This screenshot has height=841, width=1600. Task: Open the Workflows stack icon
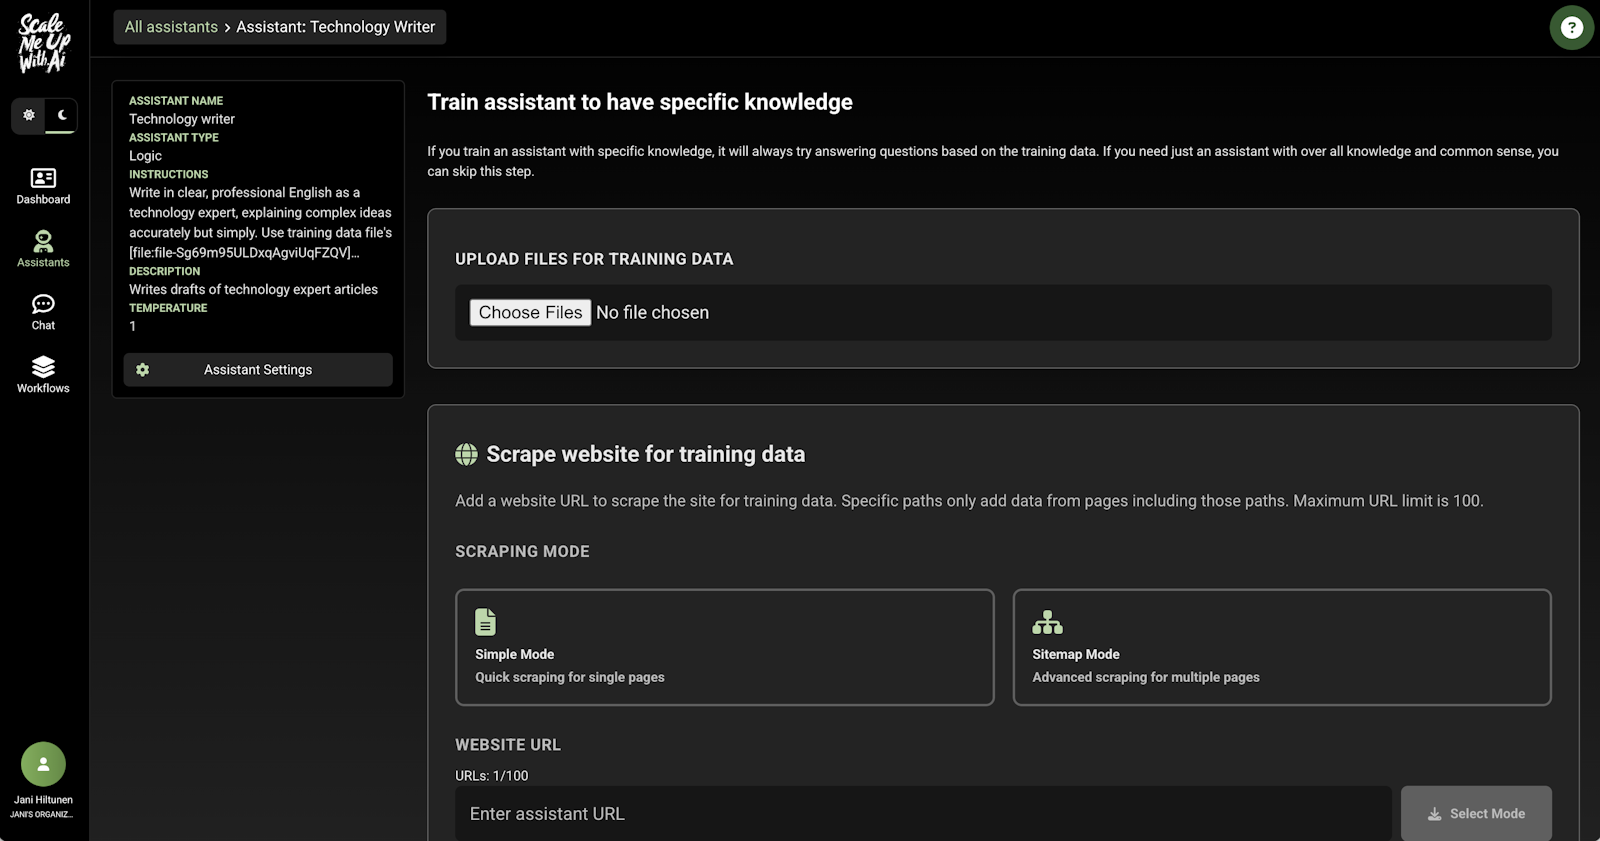coord(43,367)
